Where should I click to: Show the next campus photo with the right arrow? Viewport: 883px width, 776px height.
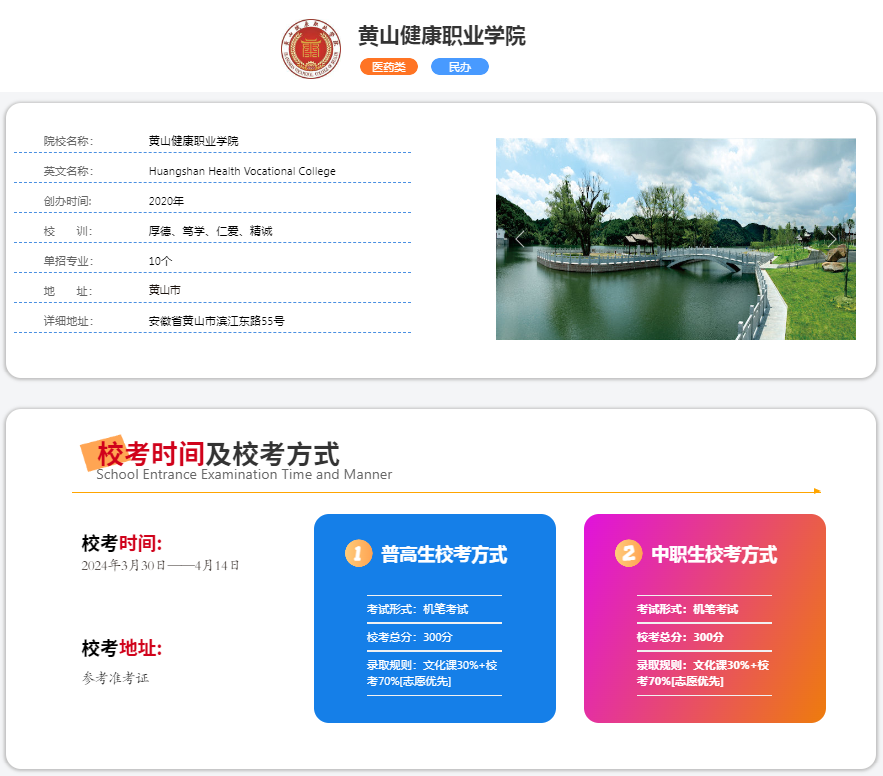(832, 239)
